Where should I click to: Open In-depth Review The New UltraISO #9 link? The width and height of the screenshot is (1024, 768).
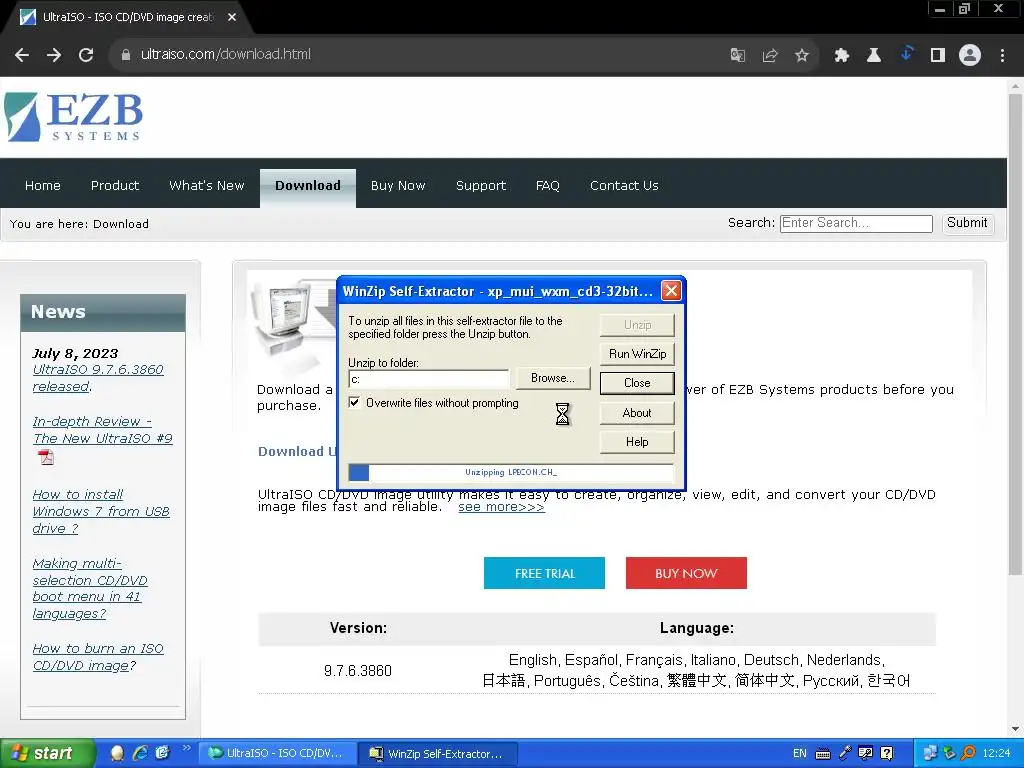click(x=103, y=430)
